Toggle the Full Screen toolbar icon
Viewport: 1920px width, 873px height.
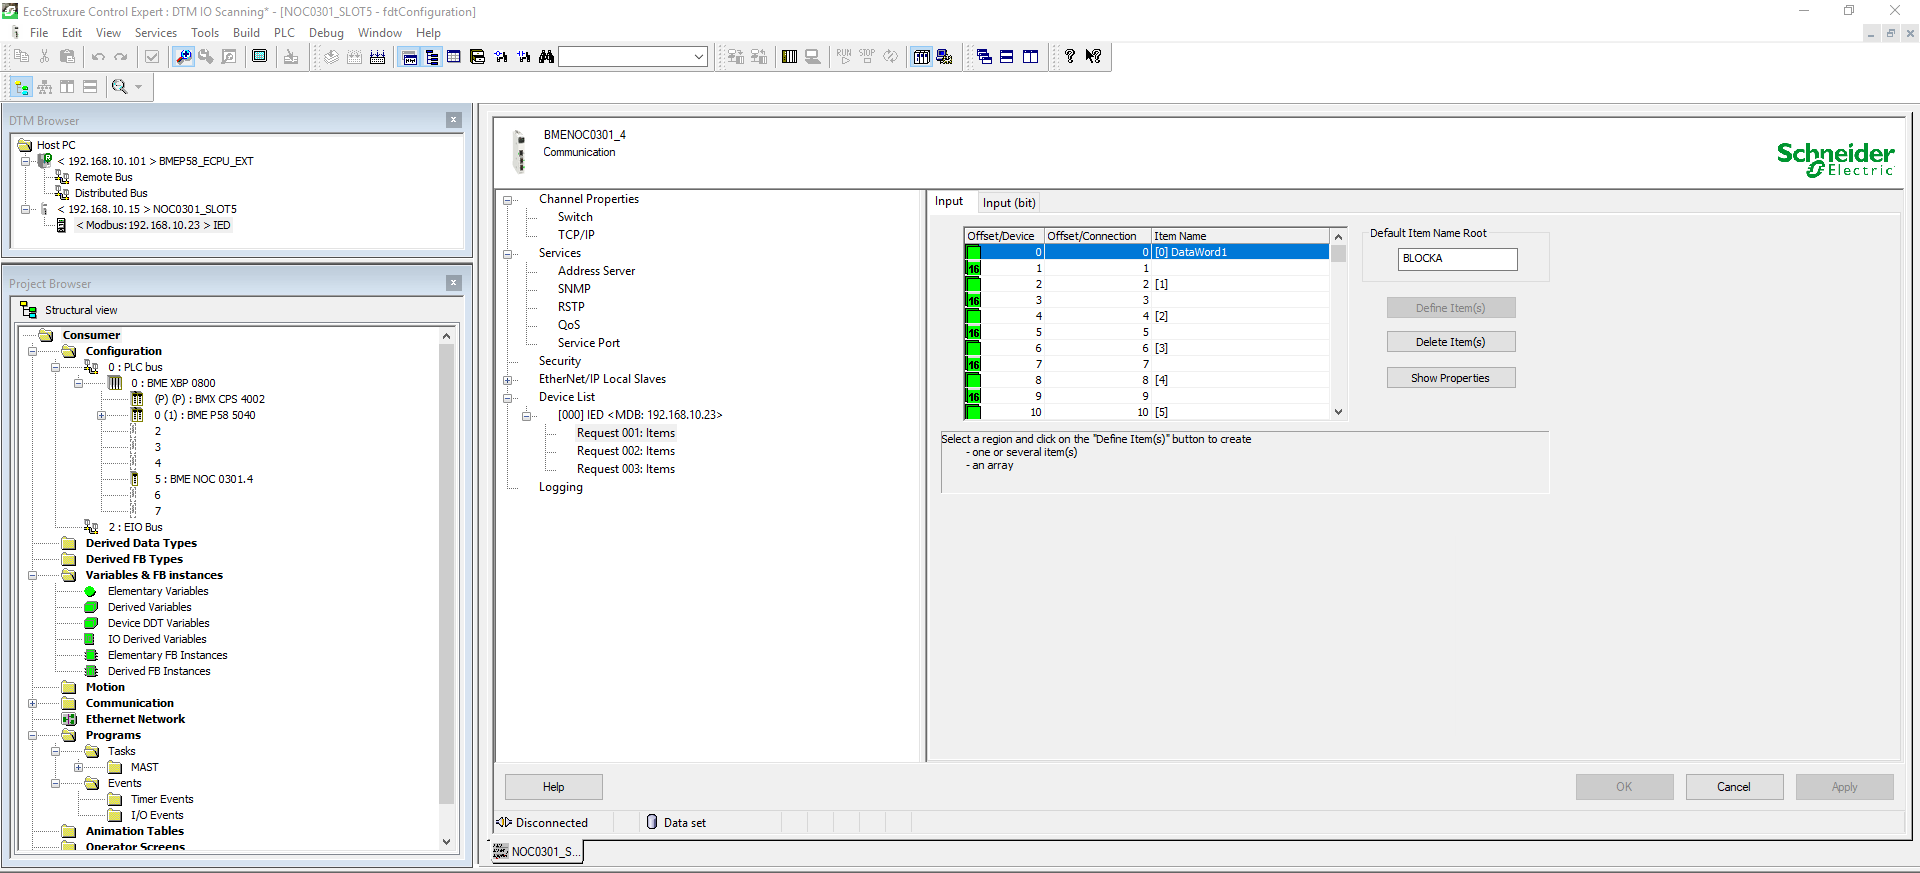click(x=260, y=57)
